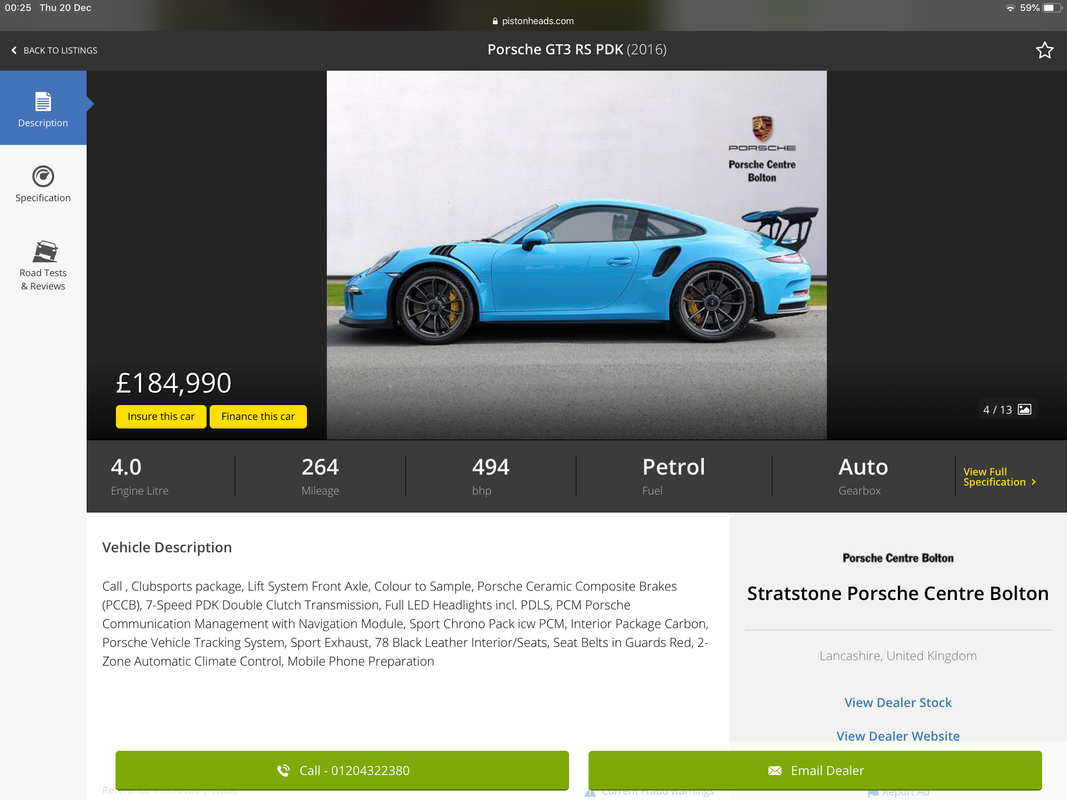Screen dimensions: 1067x800
Task: Tap the clock 00:25 in status bar
Action: pyautogui.click(x=18, y=8)
